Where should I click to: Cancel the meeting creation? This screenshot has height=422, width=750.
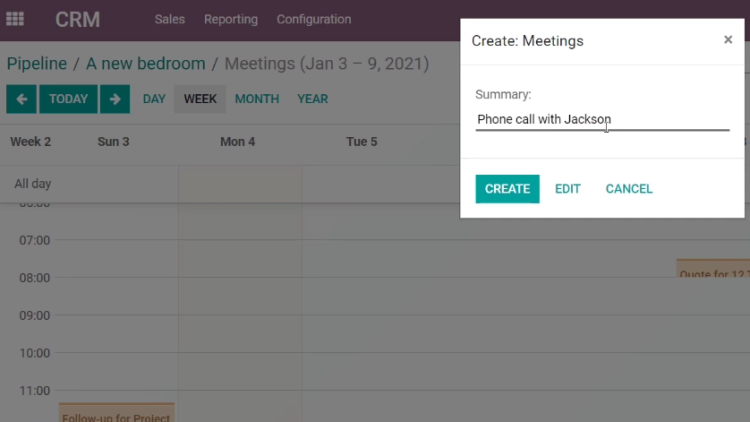(x=629, y=189)
